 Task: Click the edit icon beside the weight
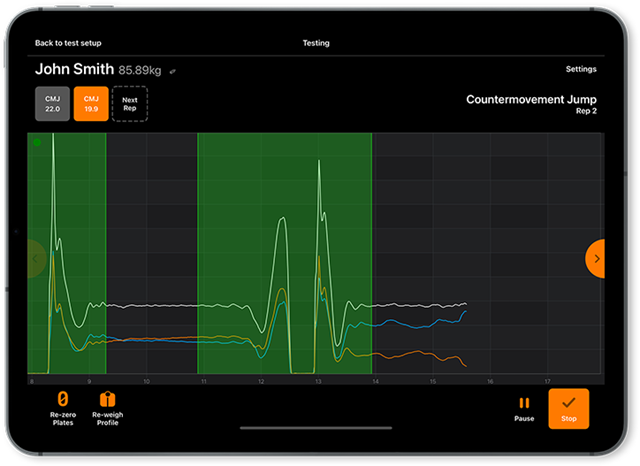click(x=172, y=71)
